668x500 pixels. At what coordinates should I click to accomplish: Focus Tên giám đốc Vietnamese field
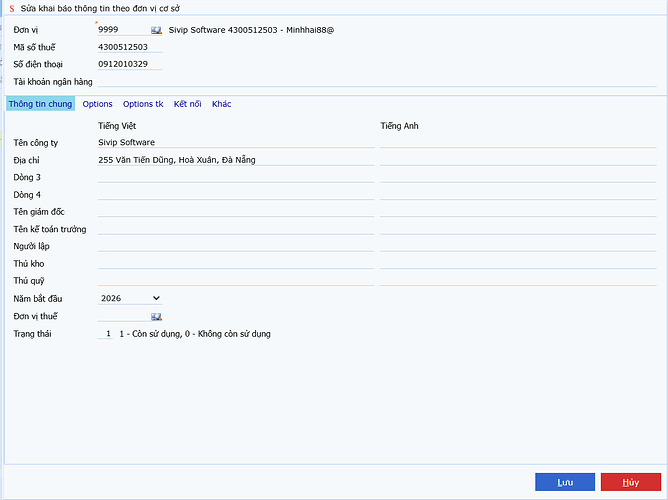click(236, 211)
